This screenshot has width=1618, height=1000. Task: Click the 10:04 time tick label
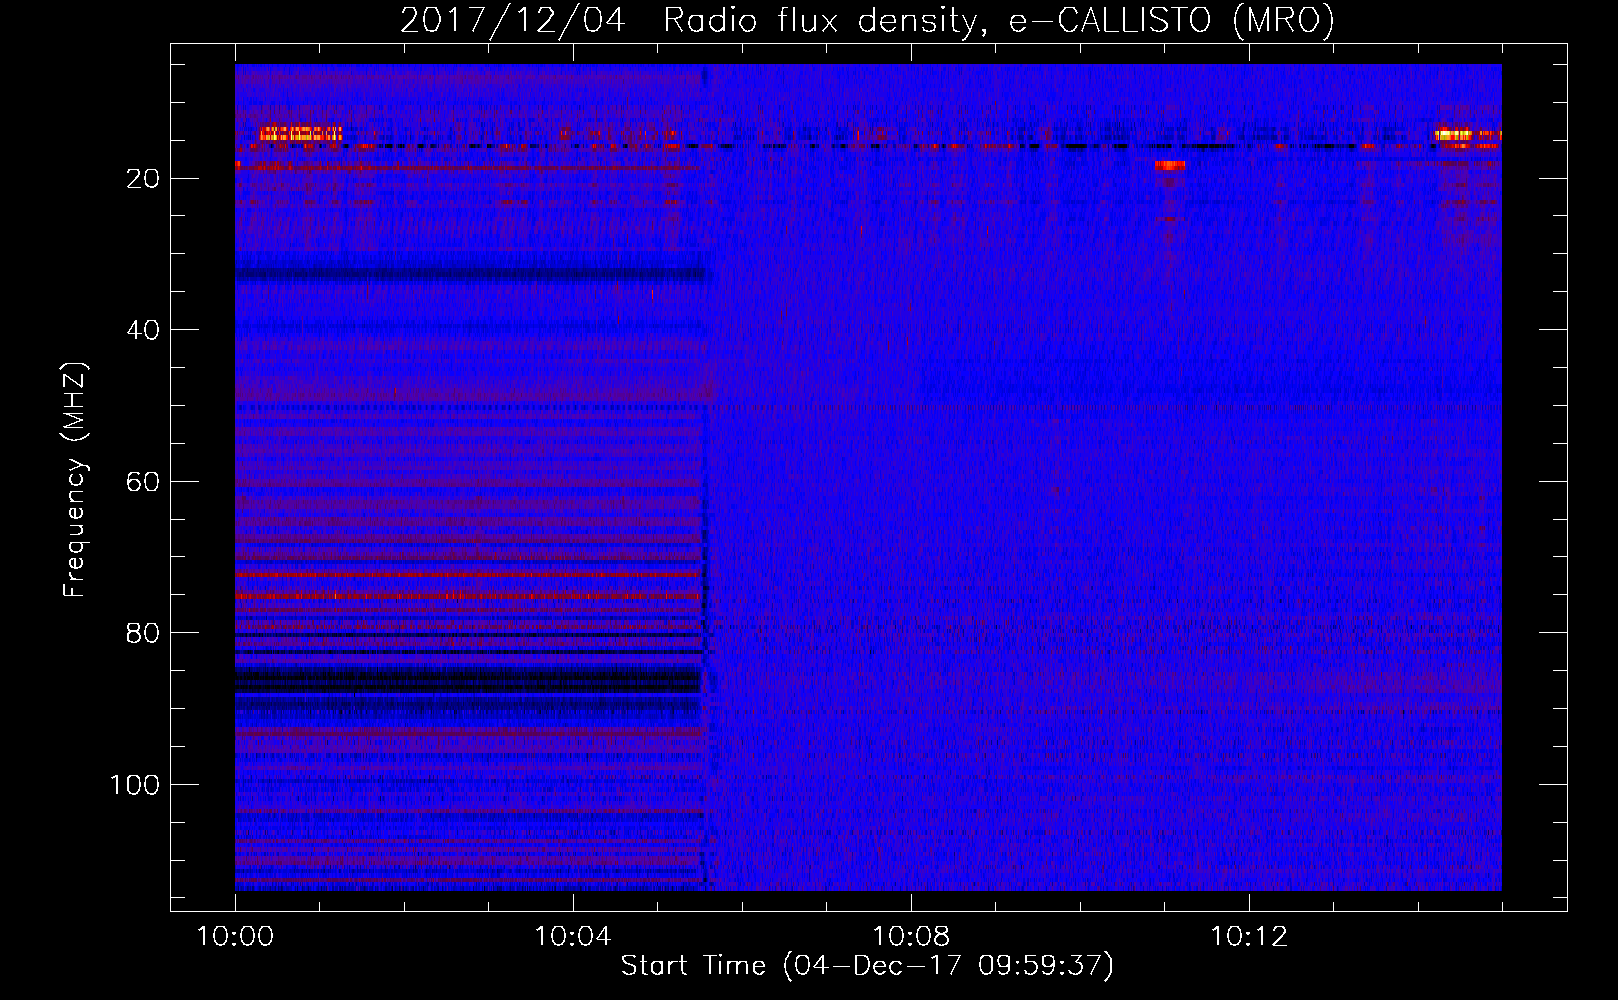coord(573,936)
